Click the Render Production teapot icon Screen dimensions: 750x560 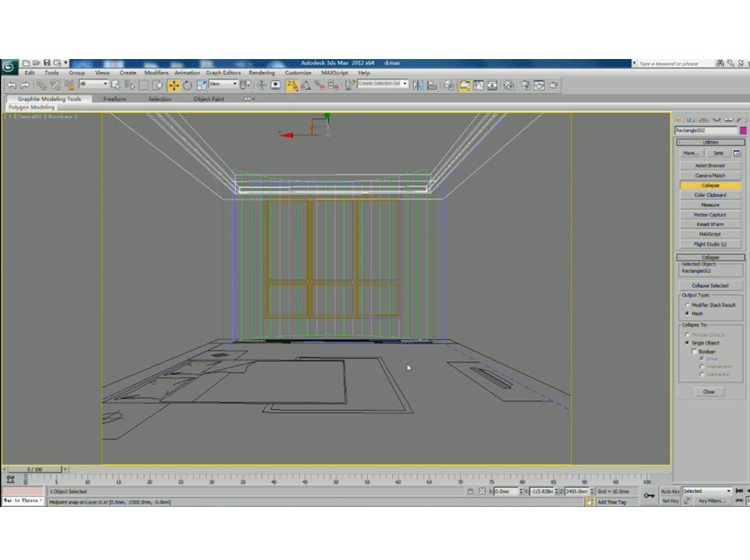(x=553, y=85)
